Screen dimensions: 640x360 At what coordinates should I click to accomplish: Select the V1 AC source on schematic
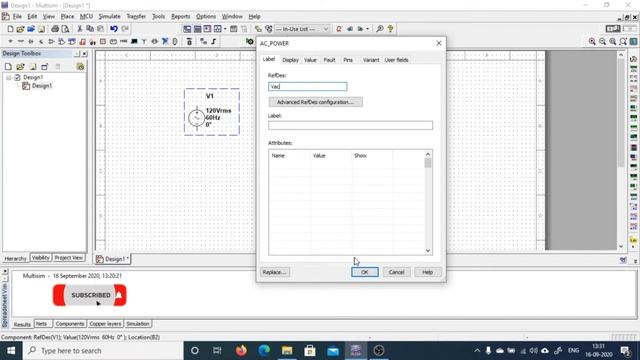(196, 118)
